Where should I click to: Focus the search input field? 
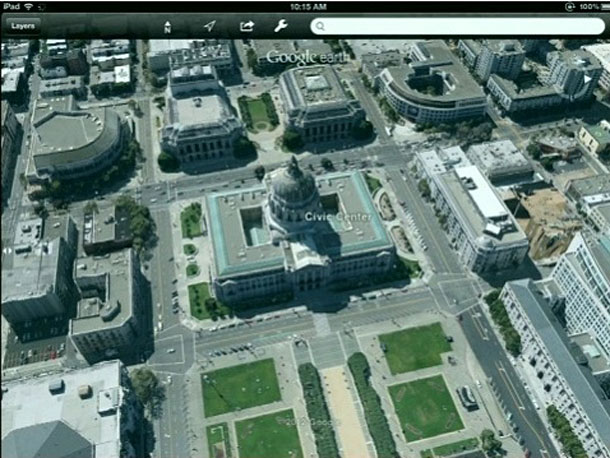pos(460,27)
